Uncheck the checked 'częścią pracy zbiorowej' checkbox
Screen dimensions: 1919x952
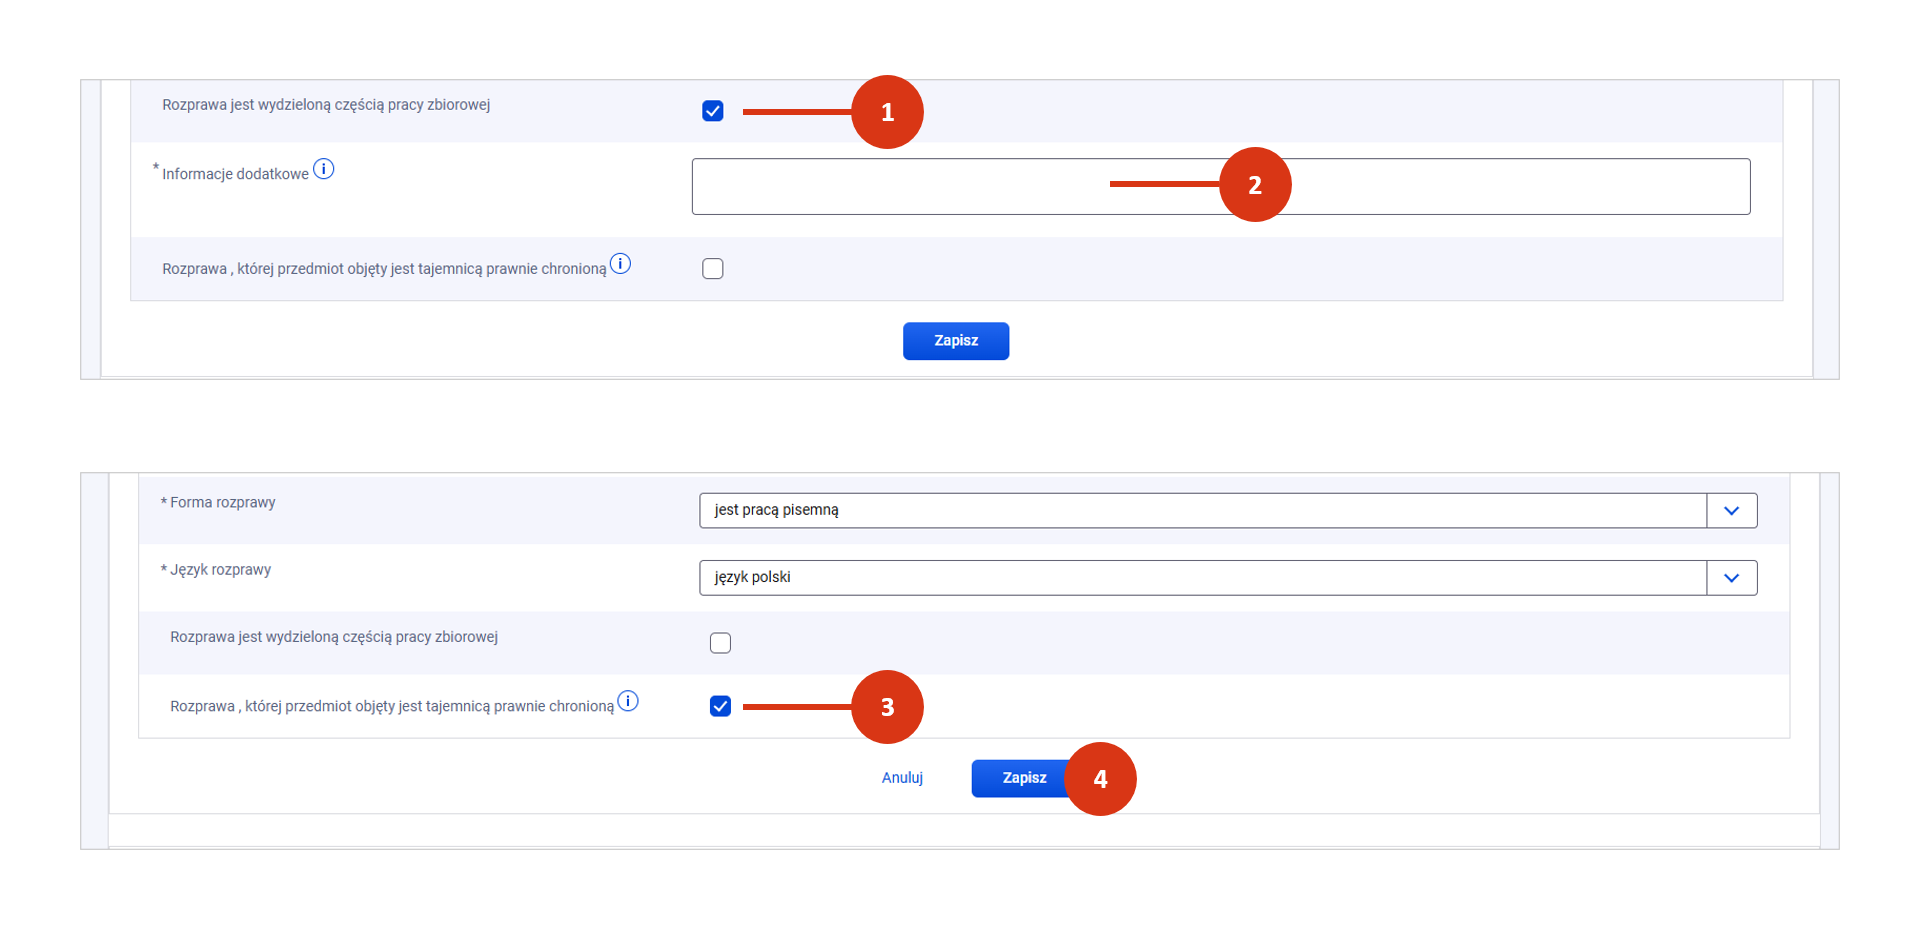pyautogui.click(x=713, y=111)
